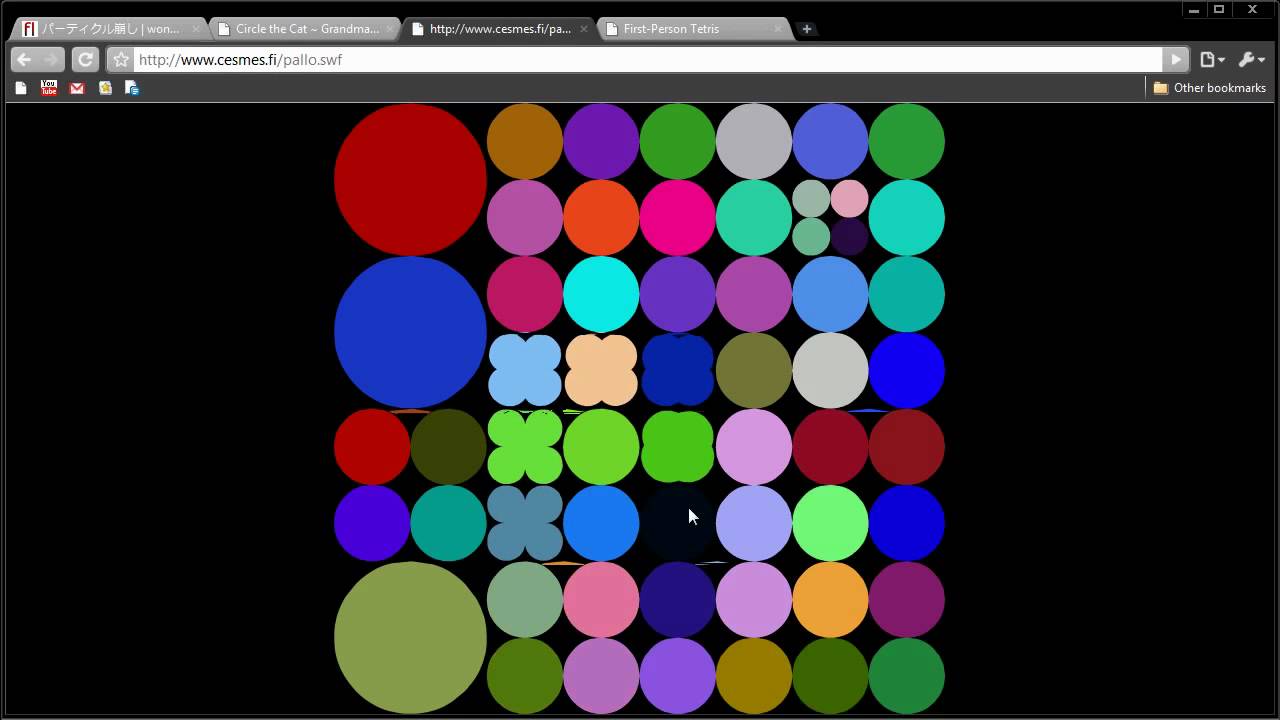Select the YouTube bookmark icon
The image size is (1280, 720).
48,88
